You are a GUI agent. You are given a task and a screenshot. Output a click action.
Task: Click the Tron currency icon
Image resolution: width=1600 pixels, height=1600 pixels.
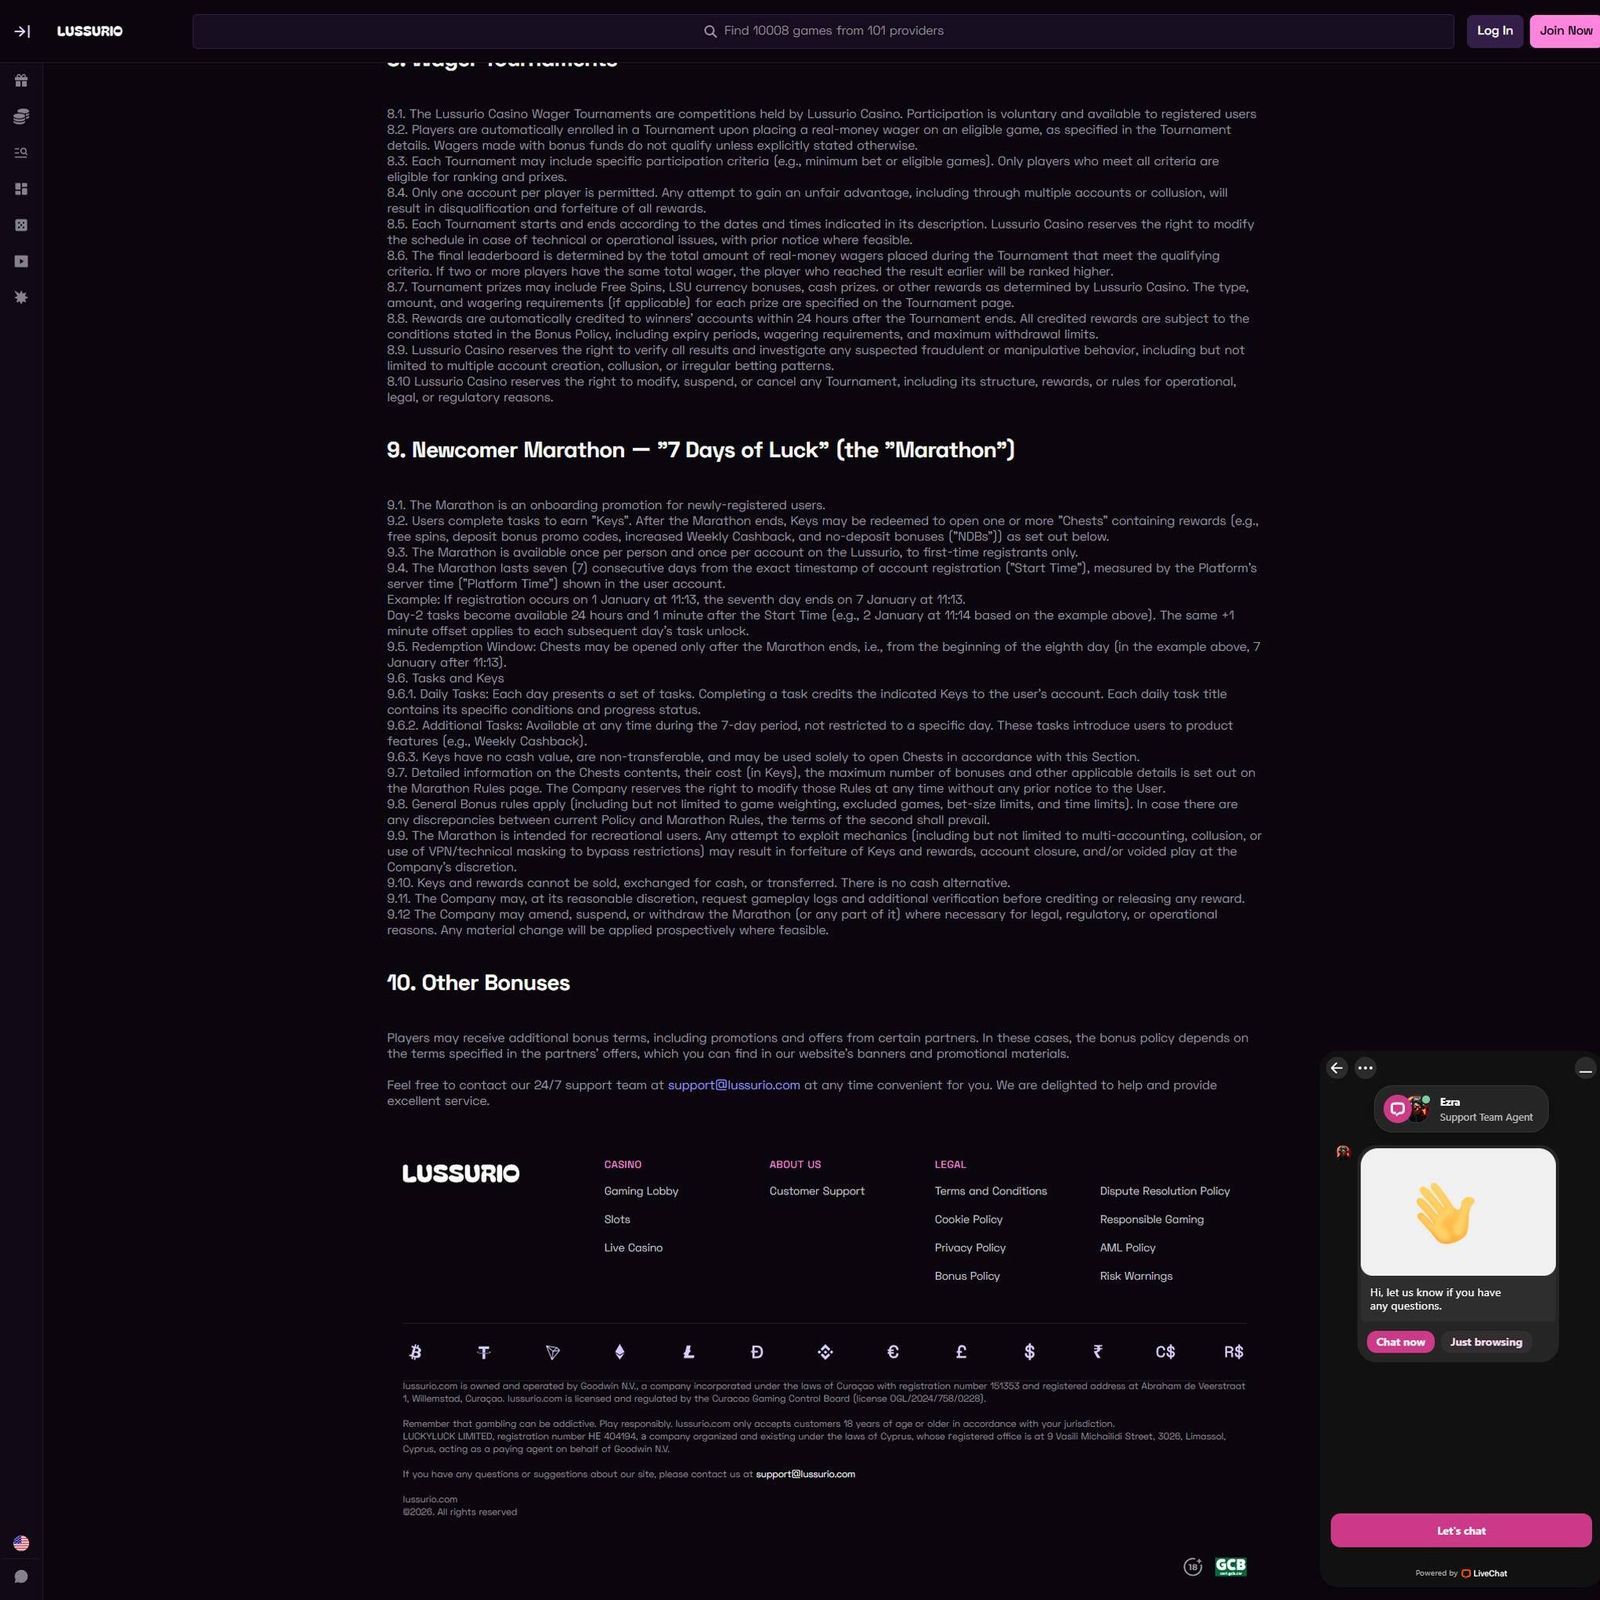pyautogui.click(x=552, y=1352)
